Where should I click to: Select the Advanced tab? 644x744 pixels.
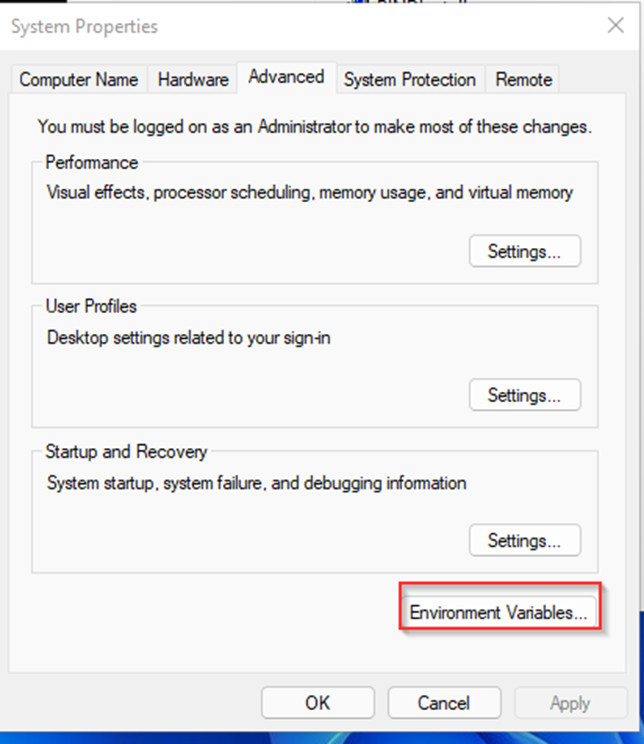click(287, 77)
